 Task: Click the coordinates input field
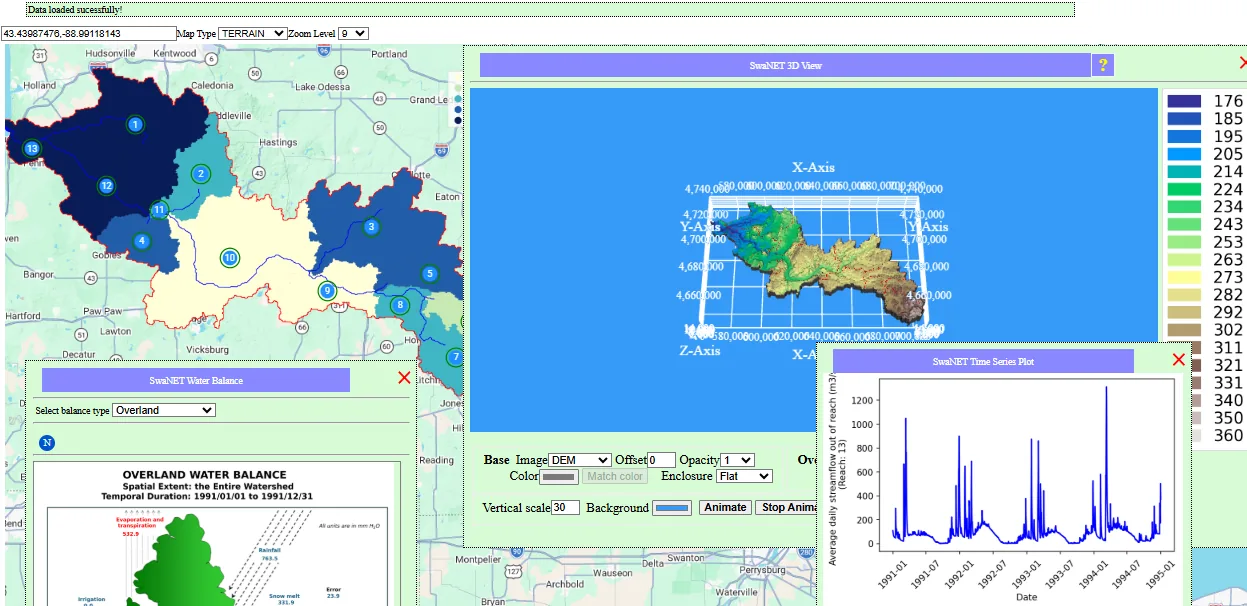pos(88,33)
